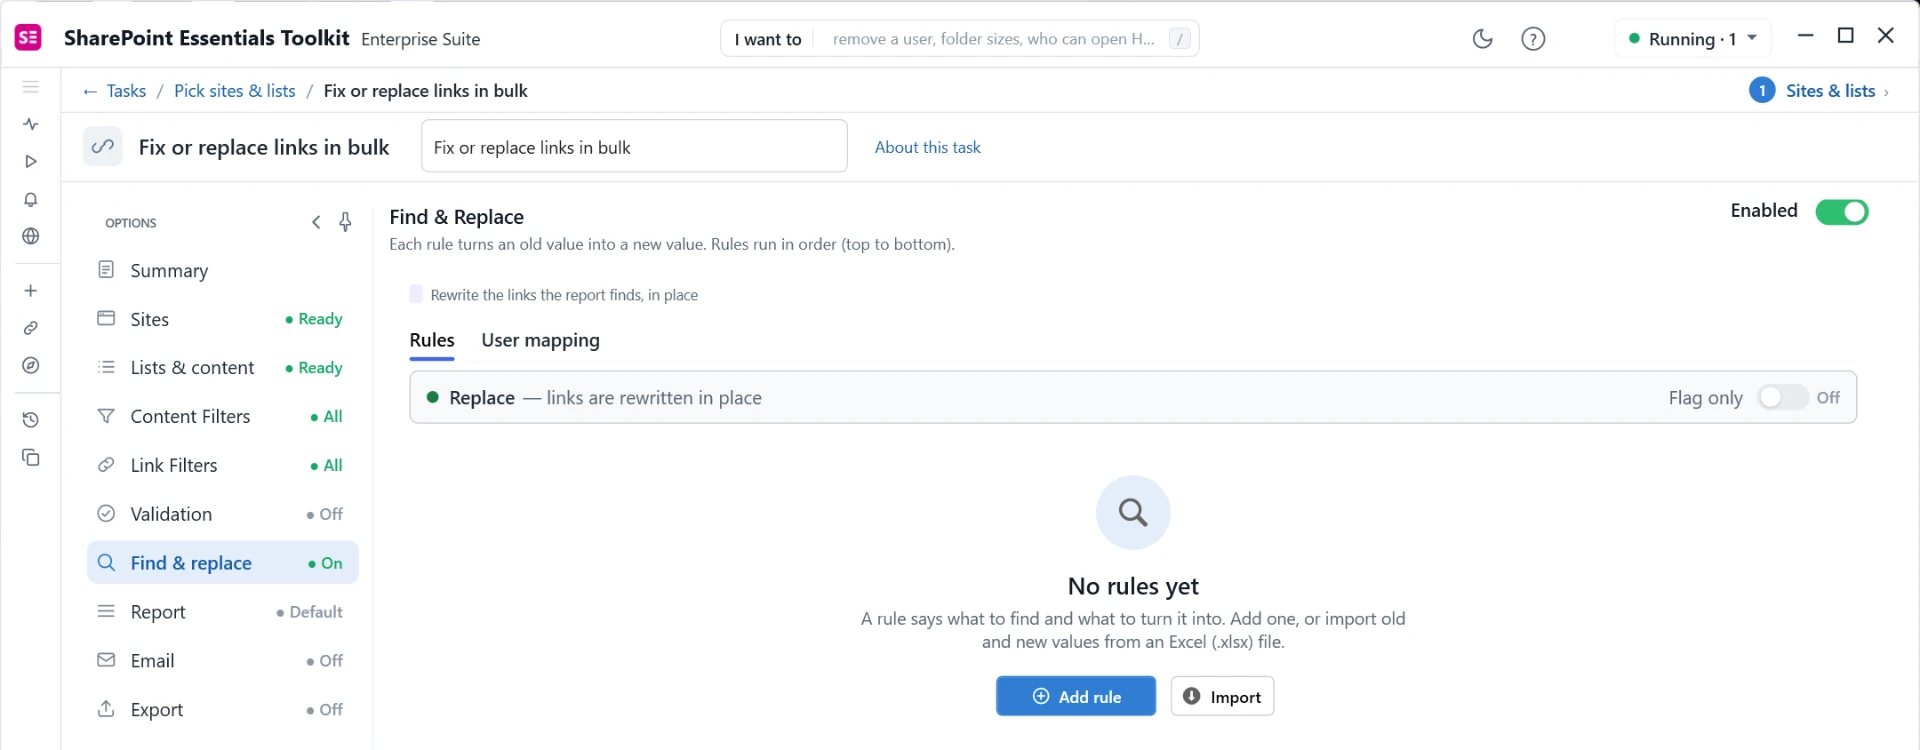Toggle the Enabled switch
Image resolution: width=1920 pixels, height=750 pixels.
click(x=1842, y=212)
